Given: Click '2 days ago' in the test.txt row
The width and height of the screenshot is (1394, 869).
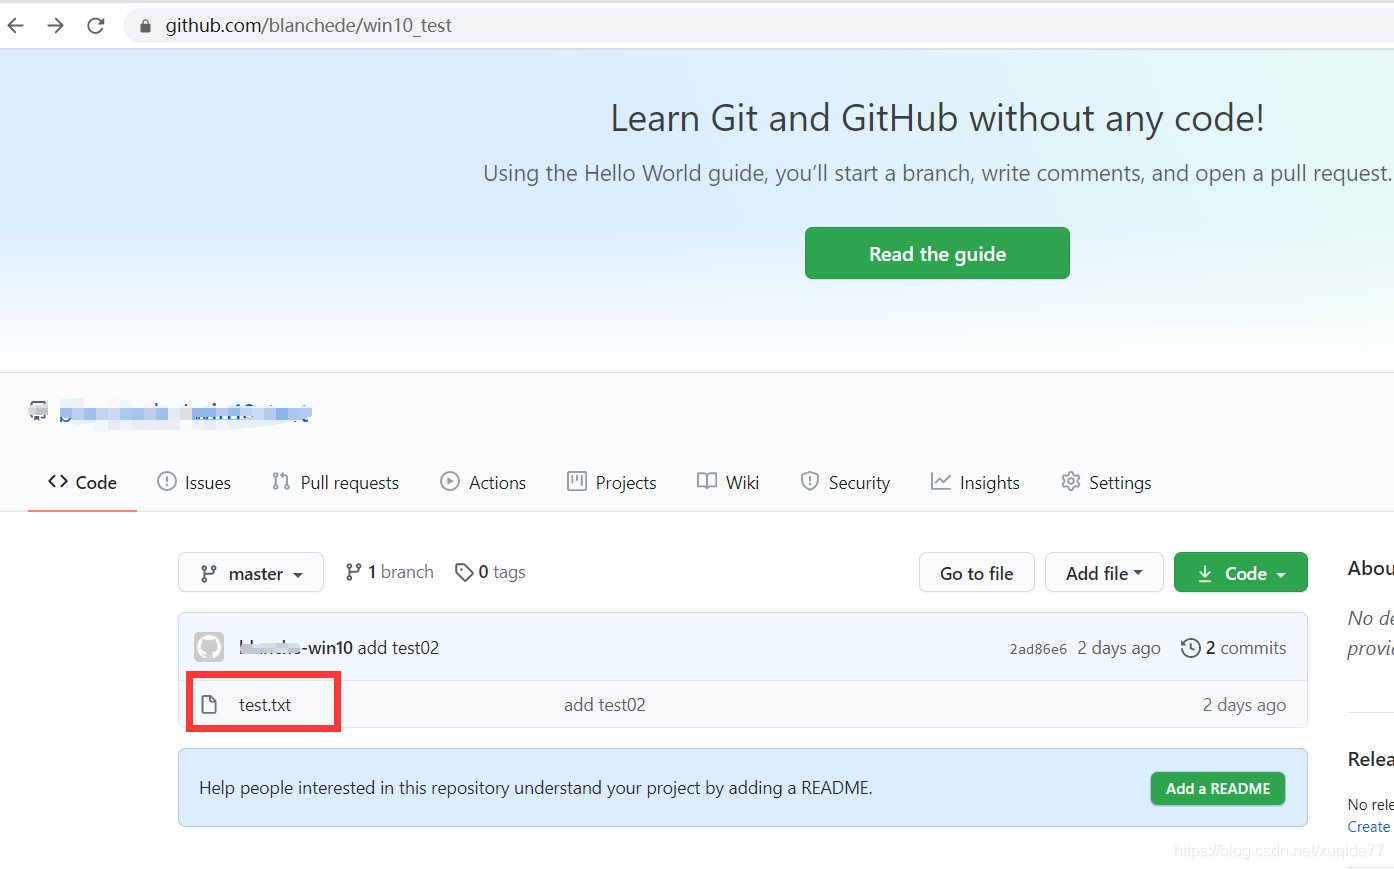Looking at the screenshot, I should point(1244,705).
